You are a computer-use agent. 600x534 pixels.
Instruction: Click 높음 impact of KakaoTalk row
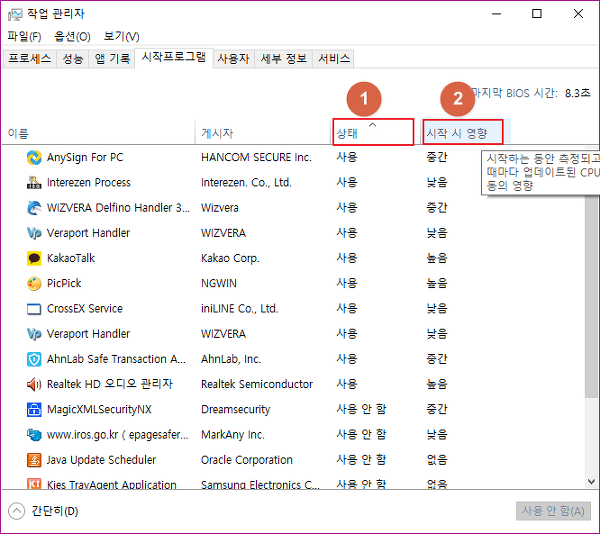pyautogui.click(x=437, y=259)
